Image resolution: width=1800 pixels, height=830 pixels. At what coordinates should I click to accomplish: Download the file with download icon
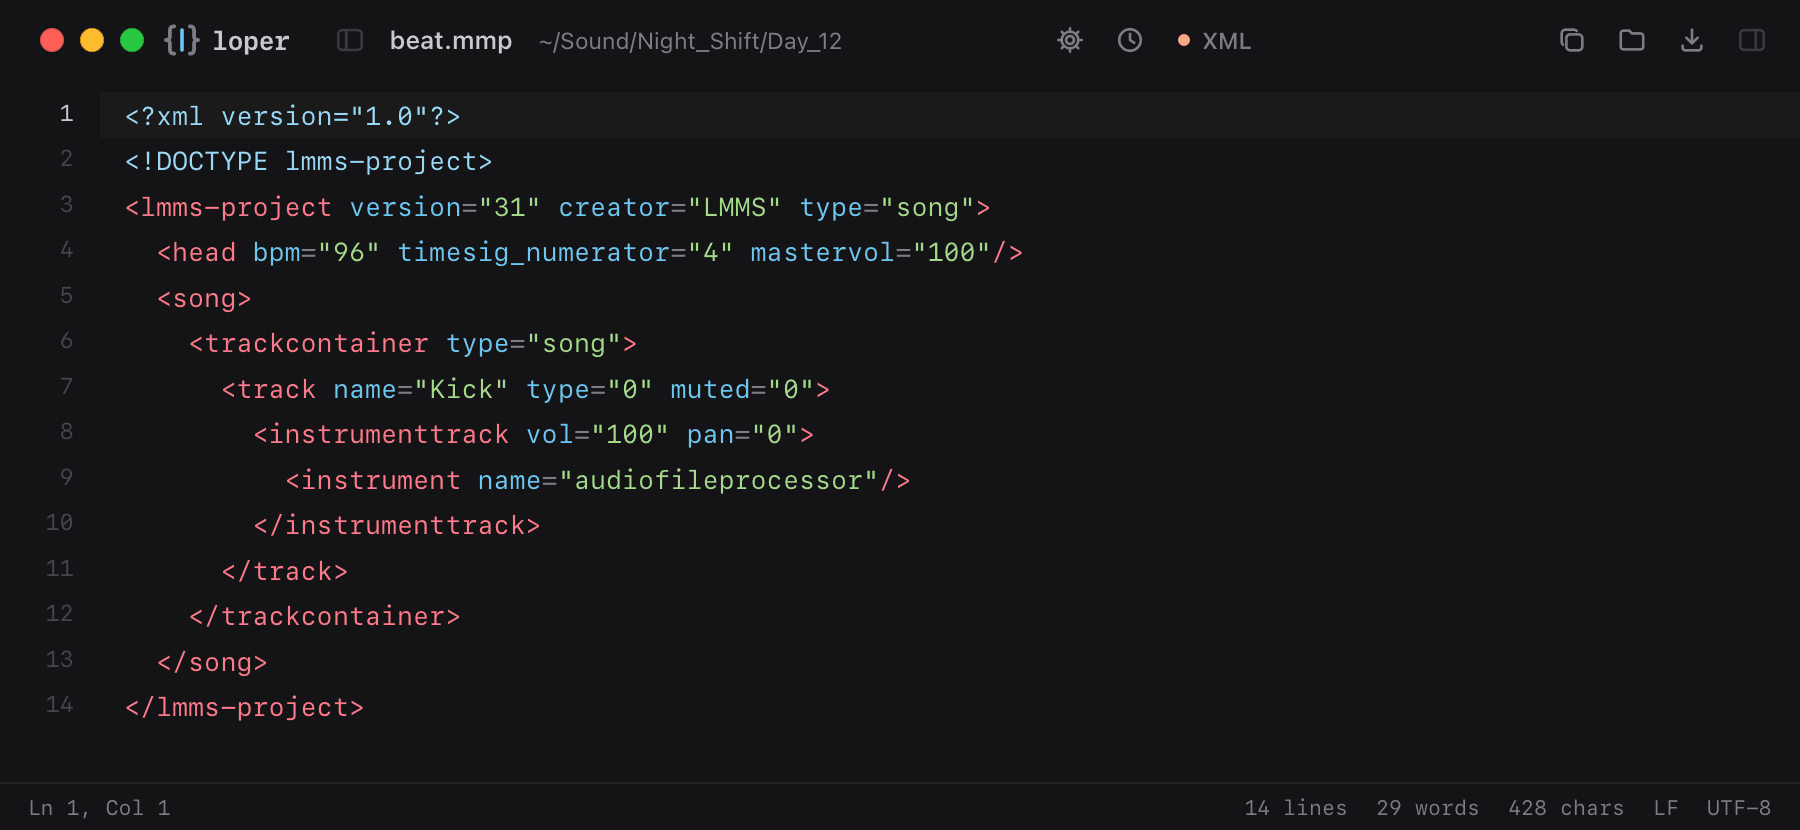pyautogui.click(x=1692, y=40)
